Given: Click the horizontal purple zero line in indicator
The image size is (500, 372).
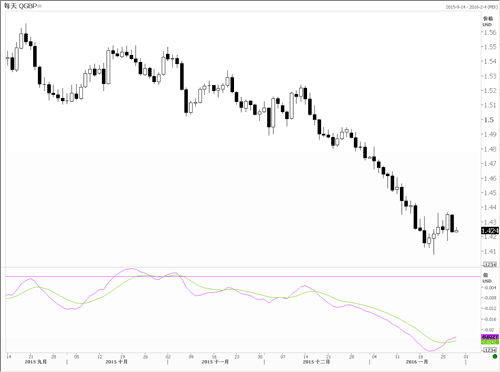Looking at the screenshot, I should pos(243,276).
